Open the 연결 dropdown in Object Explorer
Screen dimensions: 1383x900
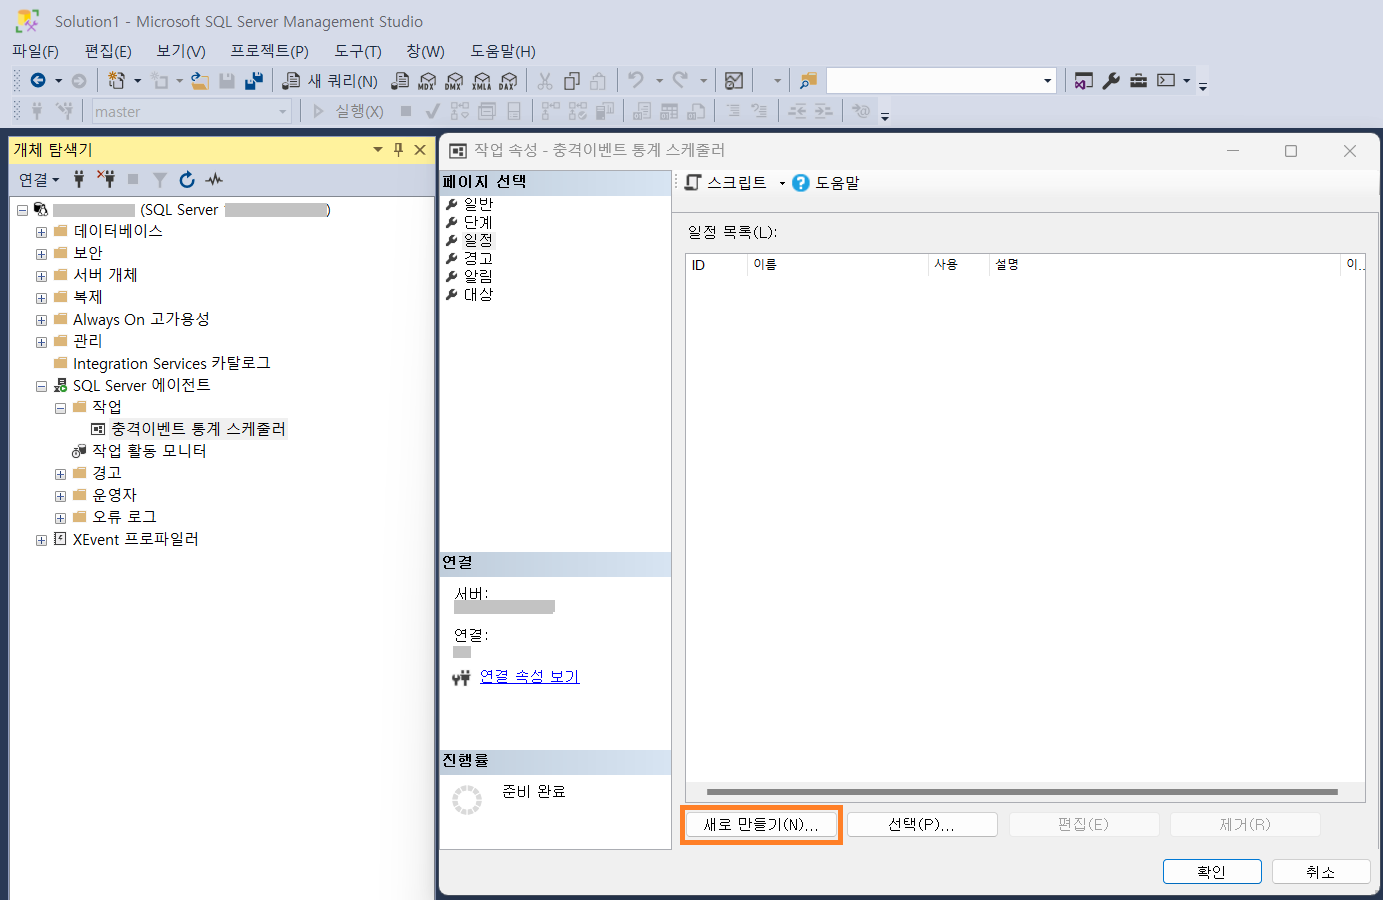coord(39,179)
